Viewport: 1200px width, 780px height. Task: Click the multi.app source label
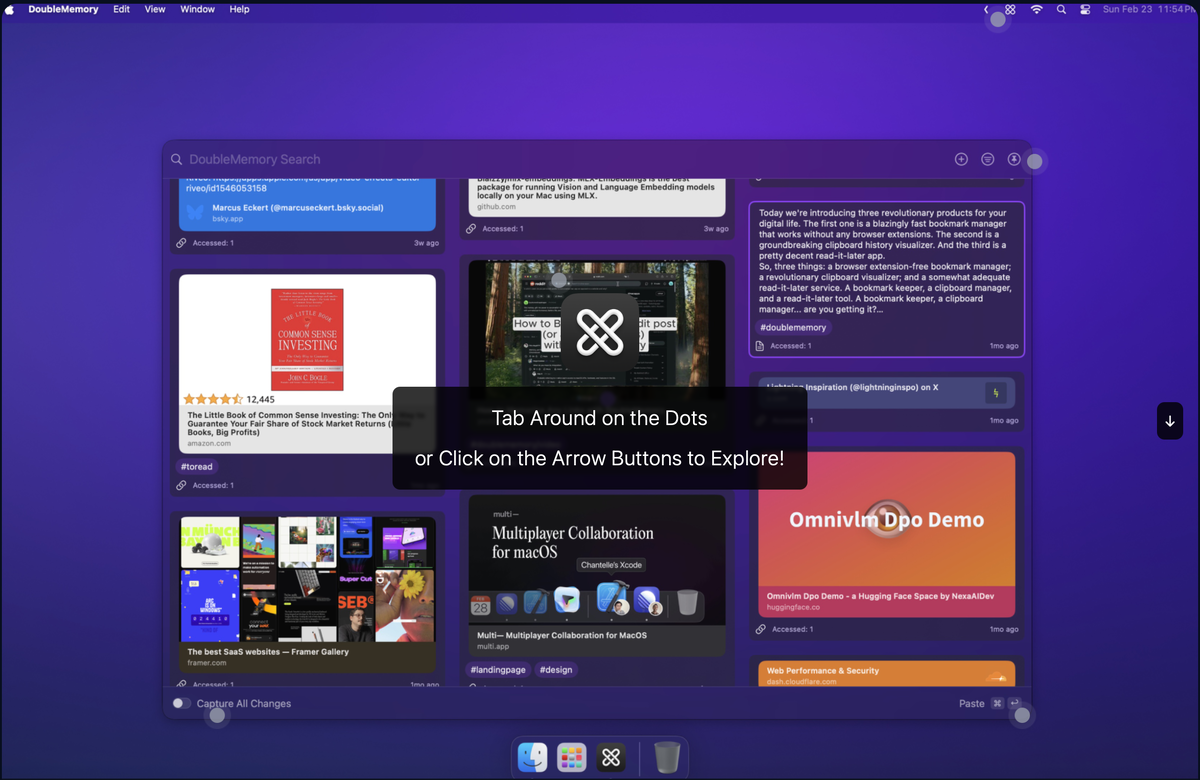[491, 647]
